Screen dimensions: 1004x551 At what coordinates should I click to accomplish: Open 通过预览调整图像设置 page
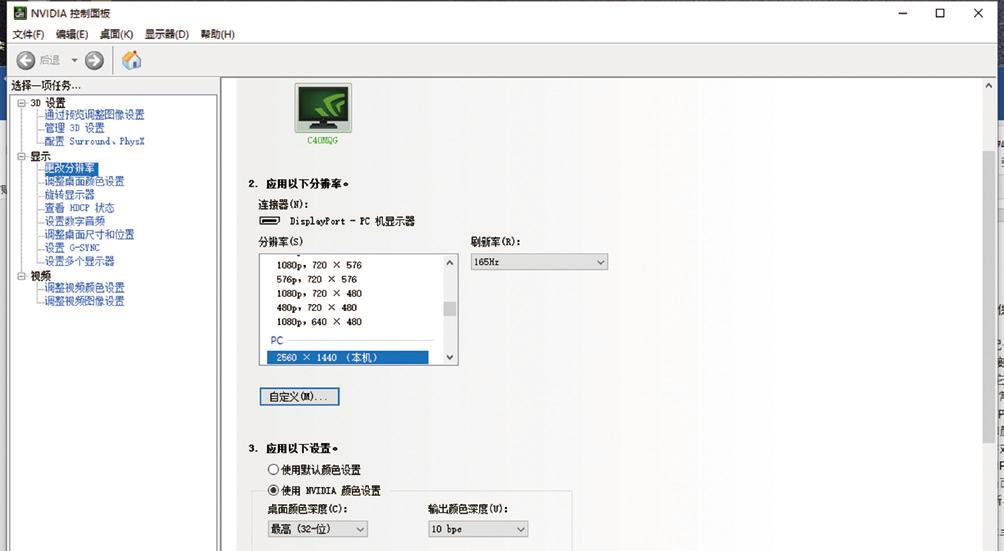click(x=94, y=115)
